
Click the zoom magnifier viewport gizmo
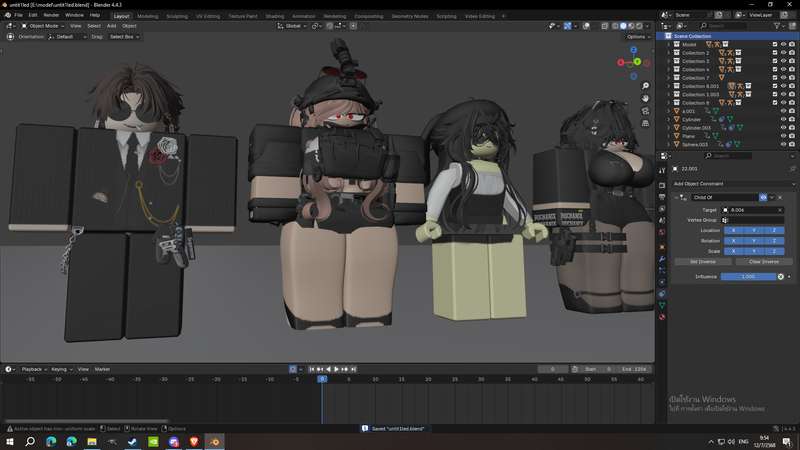point(645,86)
